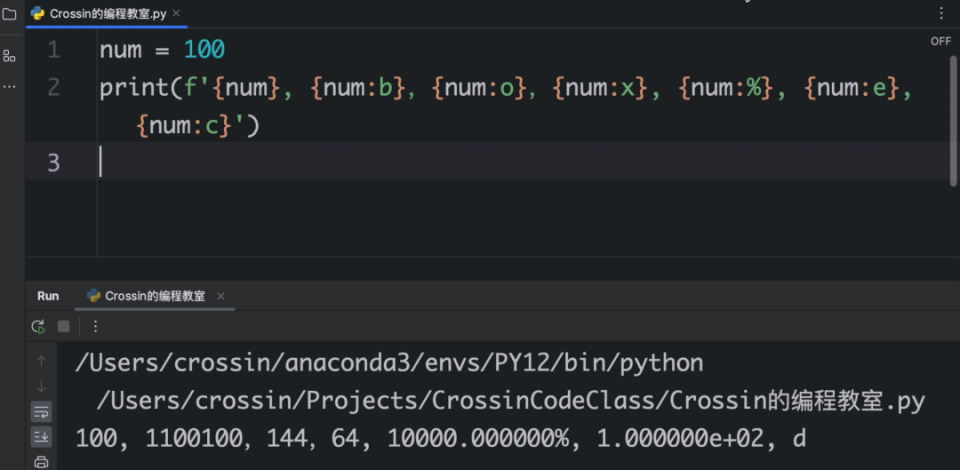Rerun the program with the Rerun icon
960x470 pixels.
39,327
